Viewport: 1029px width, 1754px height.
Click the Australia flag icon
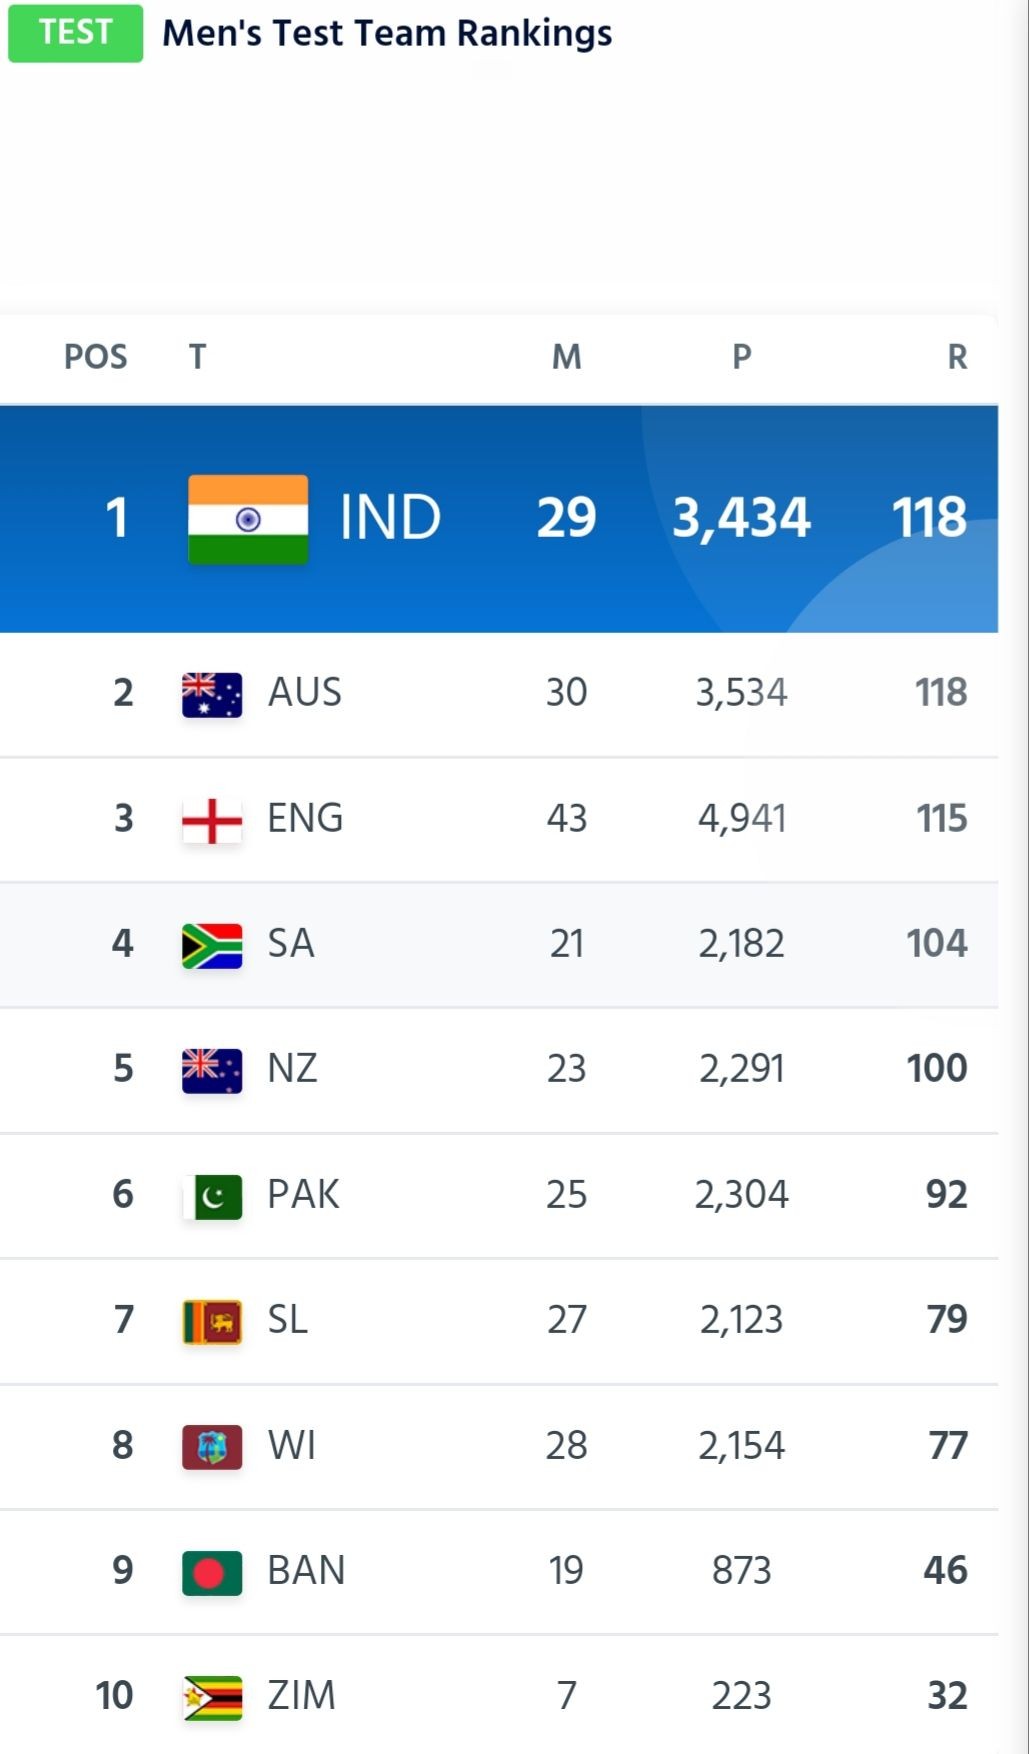tap(212, 695)
